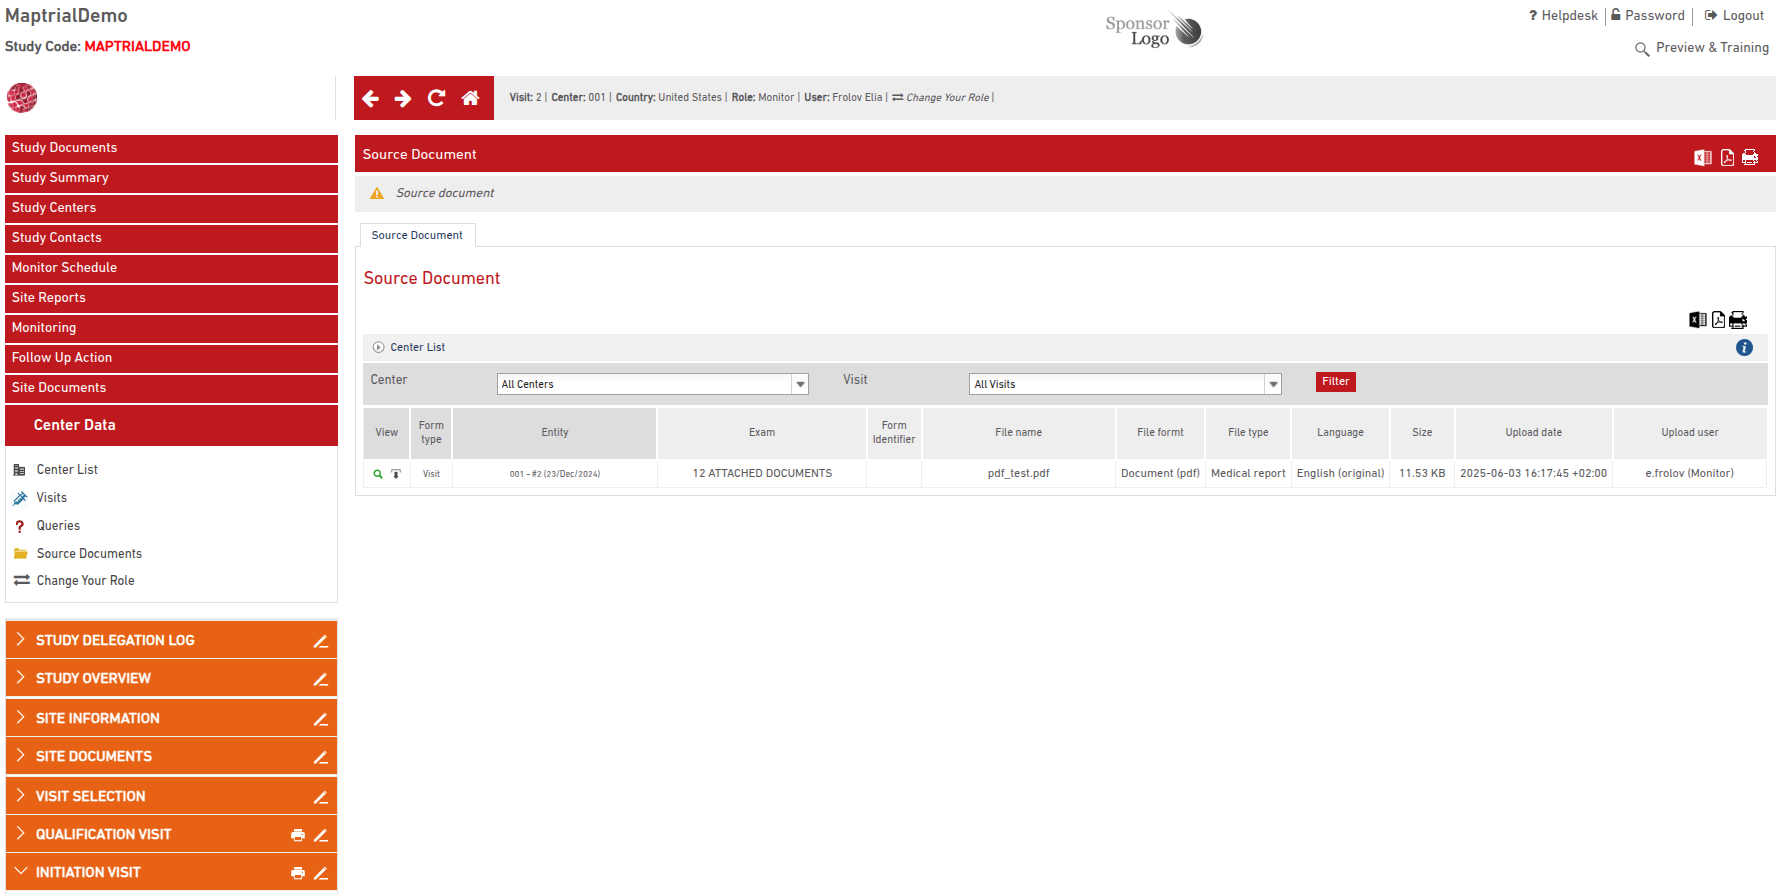The image size is (1779, 895).
Task: Open Password link
Action: 1647,16
